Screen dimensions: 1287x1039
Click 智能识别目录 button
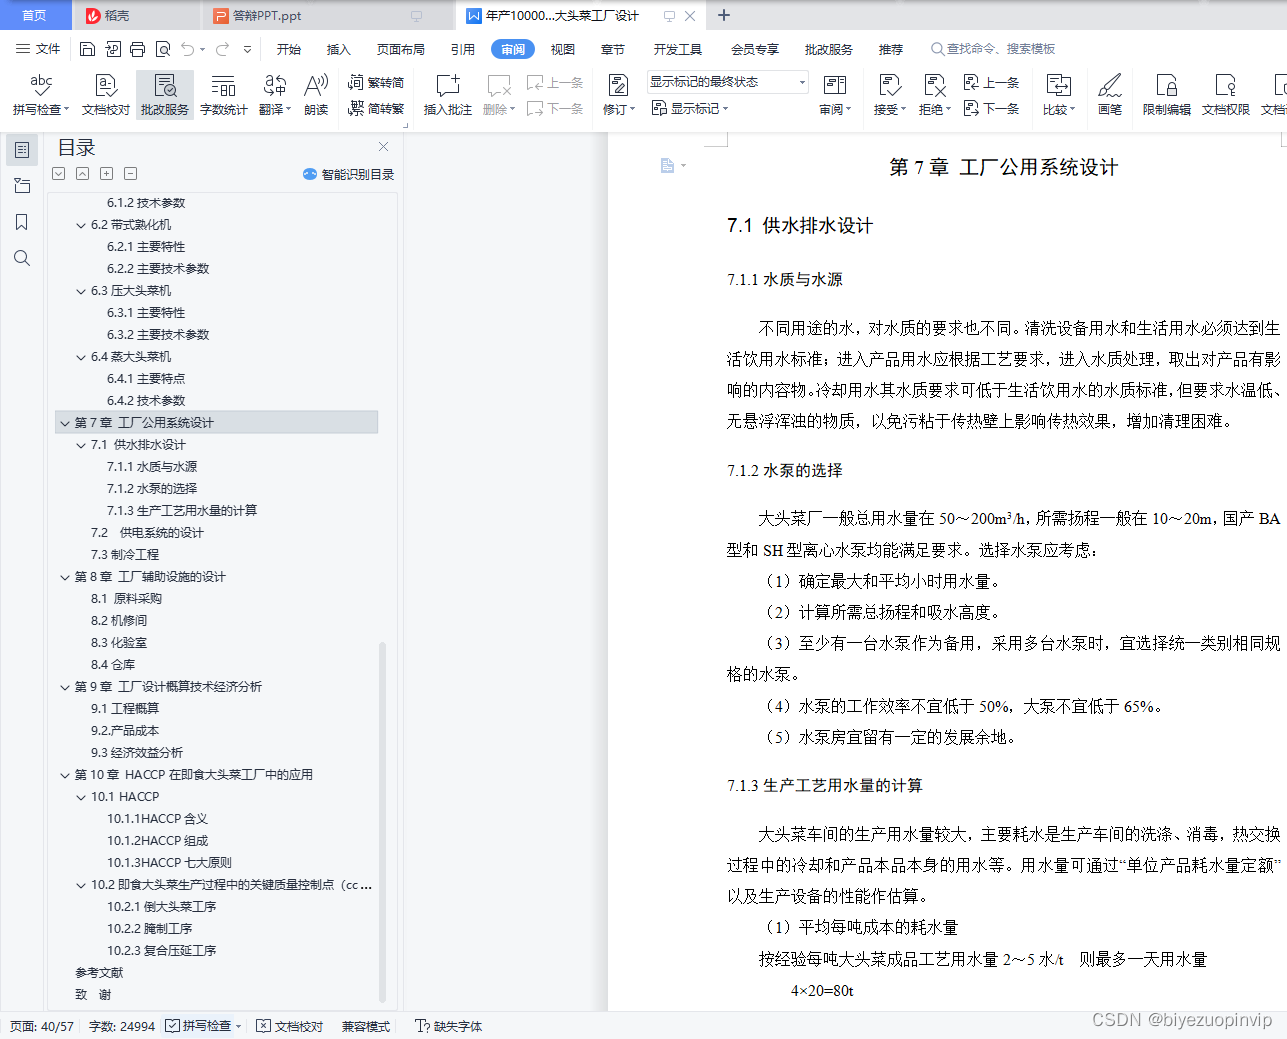point(349,174)
